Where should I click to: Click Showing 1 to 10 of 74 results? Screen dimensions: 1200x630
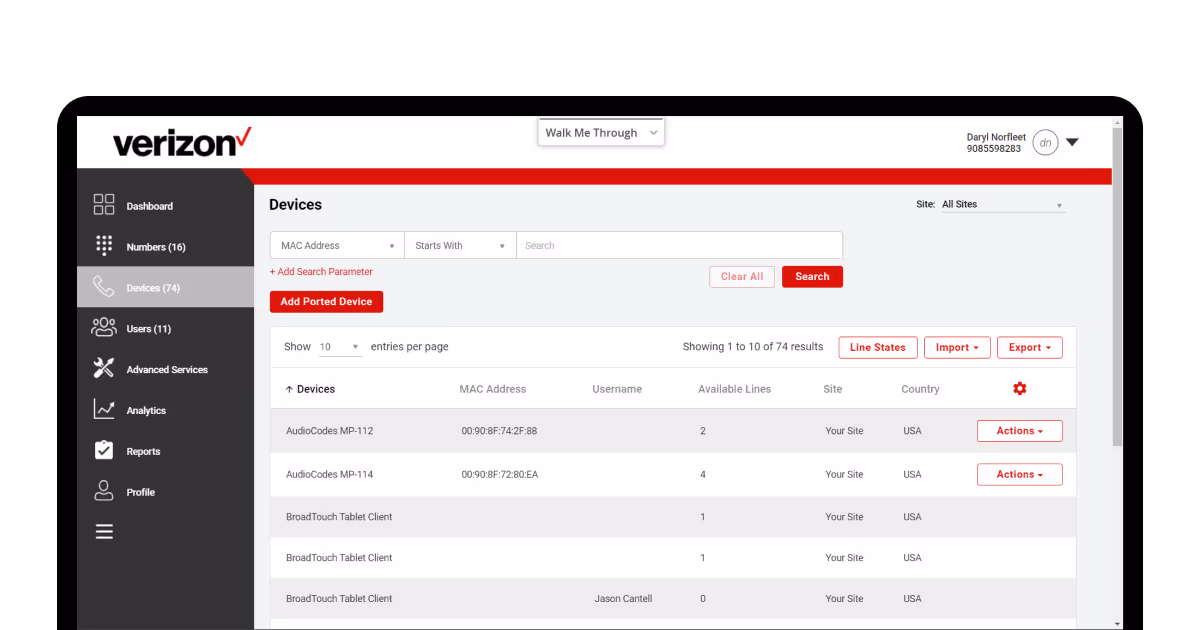pos(753,347)
